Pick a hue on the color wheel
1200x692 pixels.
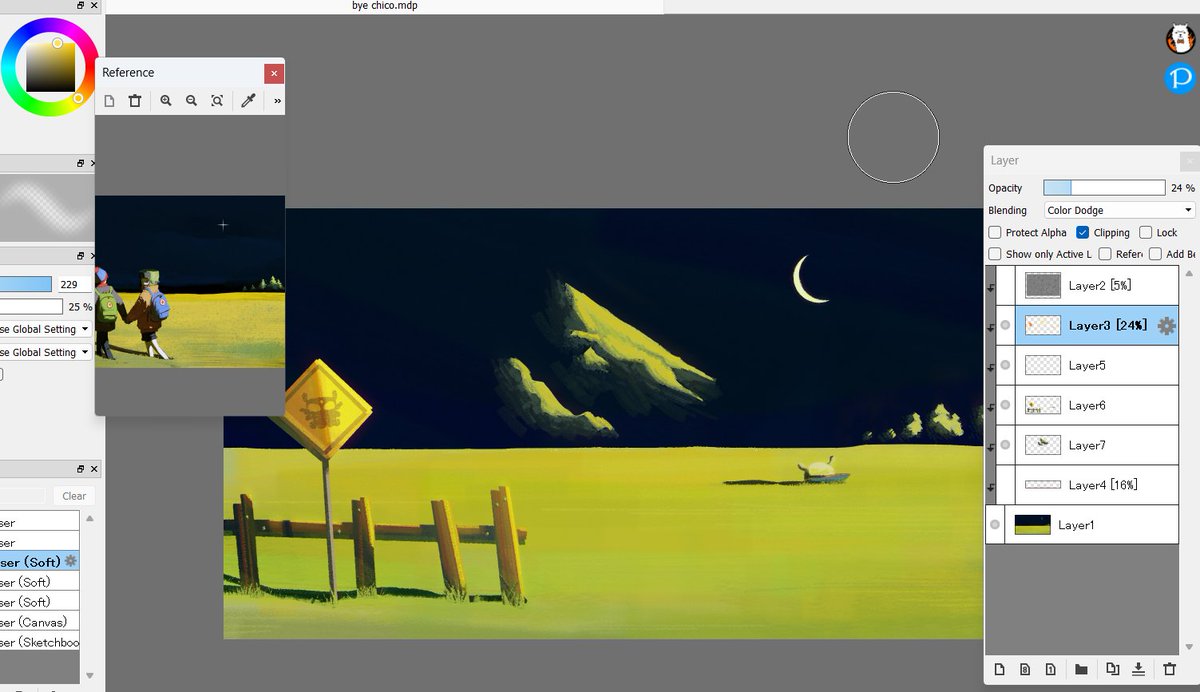pyautogui.click(x=50, y=68)
